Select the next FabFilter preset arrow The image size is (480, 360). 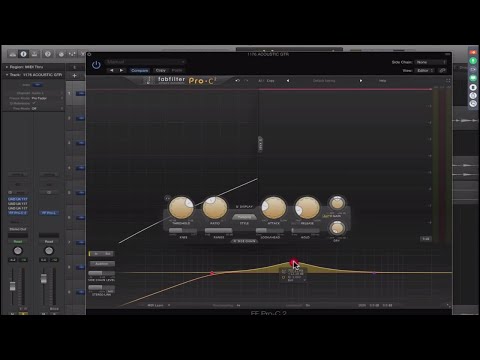coord(361,81)
